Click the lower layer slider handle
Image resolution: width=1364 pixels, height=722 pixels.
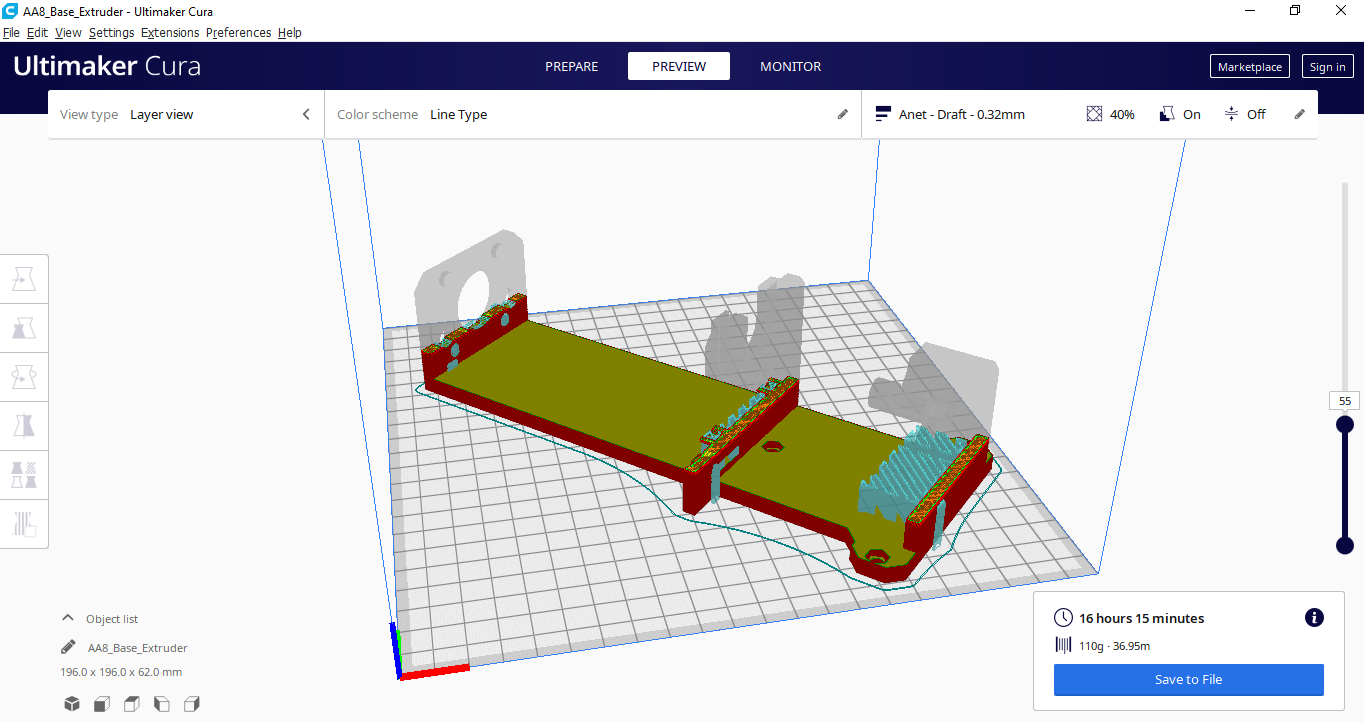coord(1345,545)
